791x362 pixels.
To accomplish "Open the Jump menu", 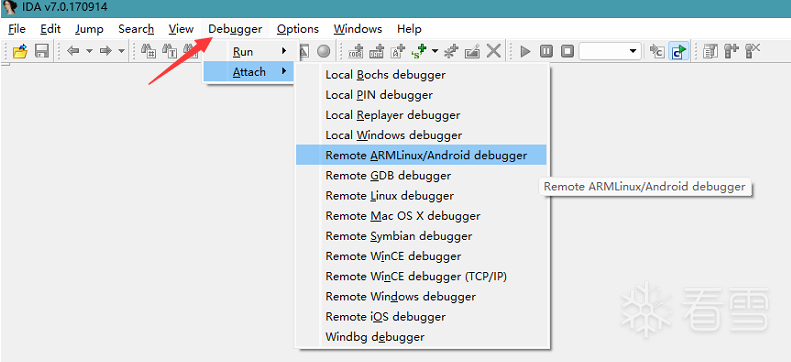I will tap(89, 29).
